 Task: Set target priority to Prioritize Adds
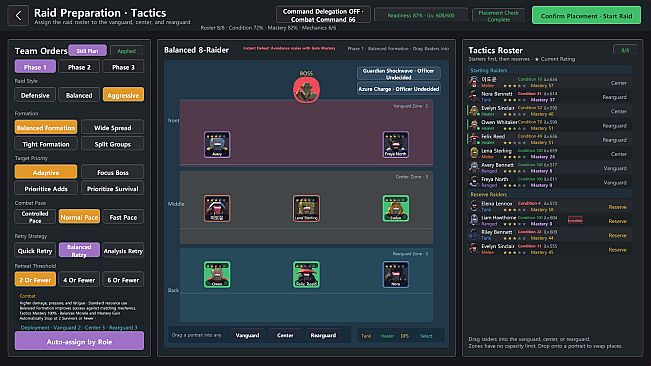pos(46,188)
